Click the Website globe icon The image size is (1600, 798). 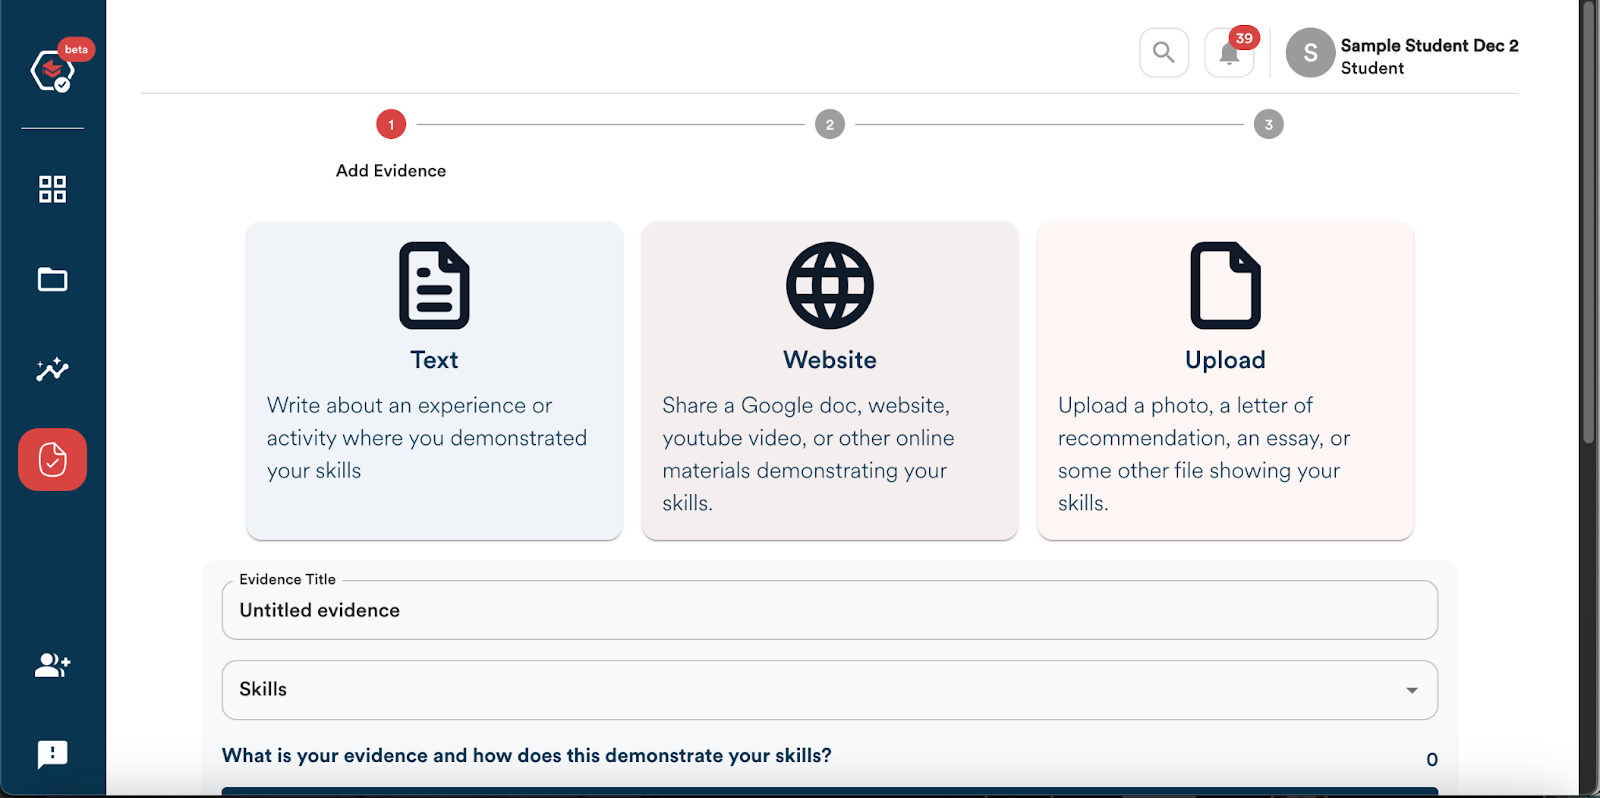[830, 286]
